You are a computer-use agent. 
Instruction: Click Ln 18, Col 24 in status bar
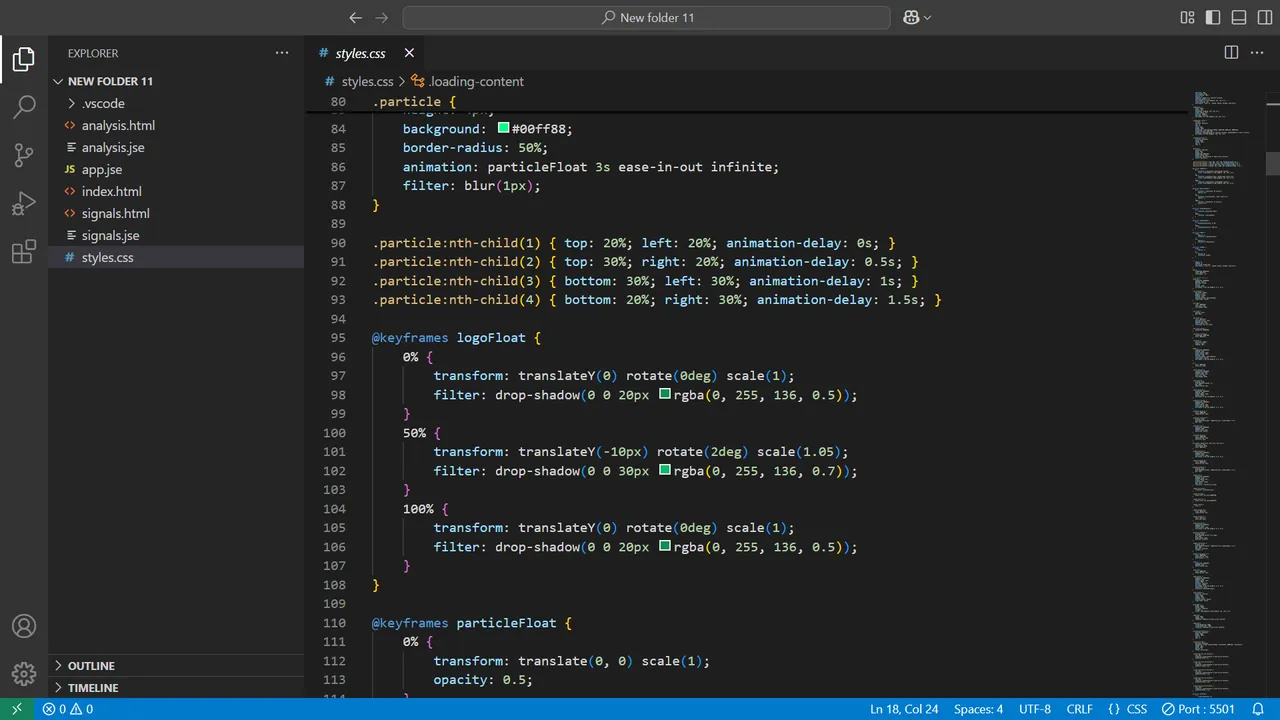(x=904, y=709)
